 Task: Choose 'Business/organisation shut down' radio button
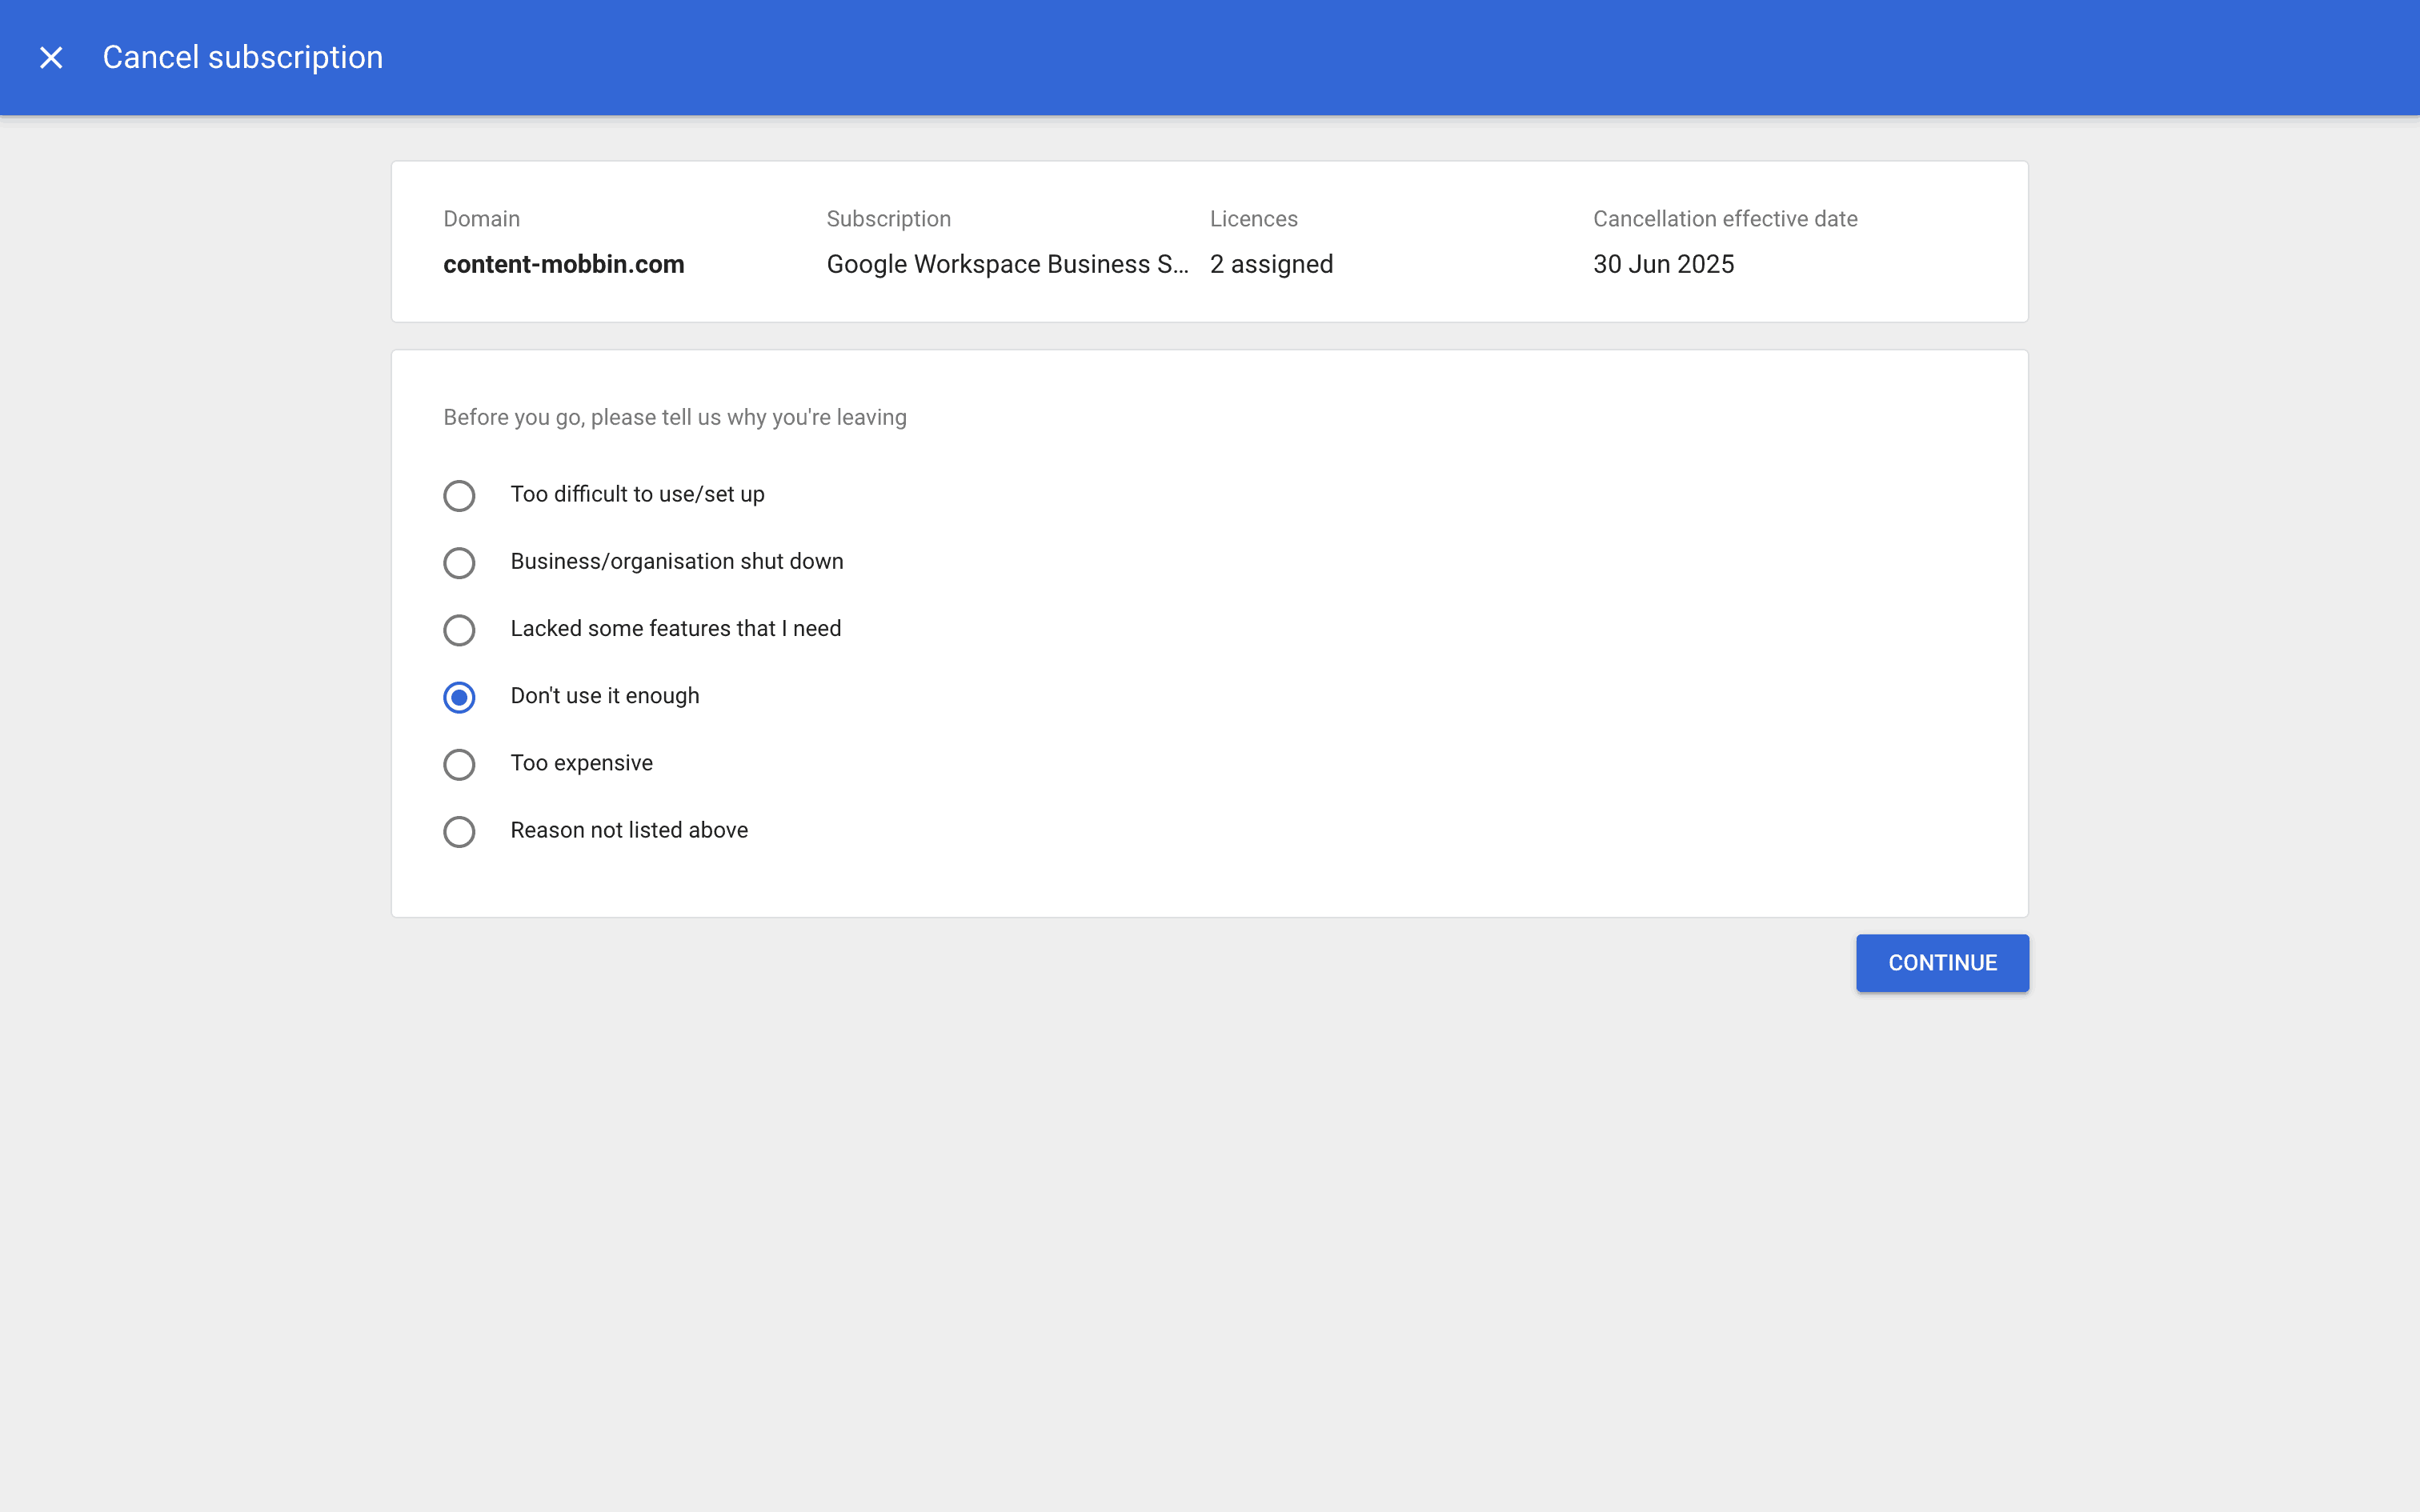(459, 563)
